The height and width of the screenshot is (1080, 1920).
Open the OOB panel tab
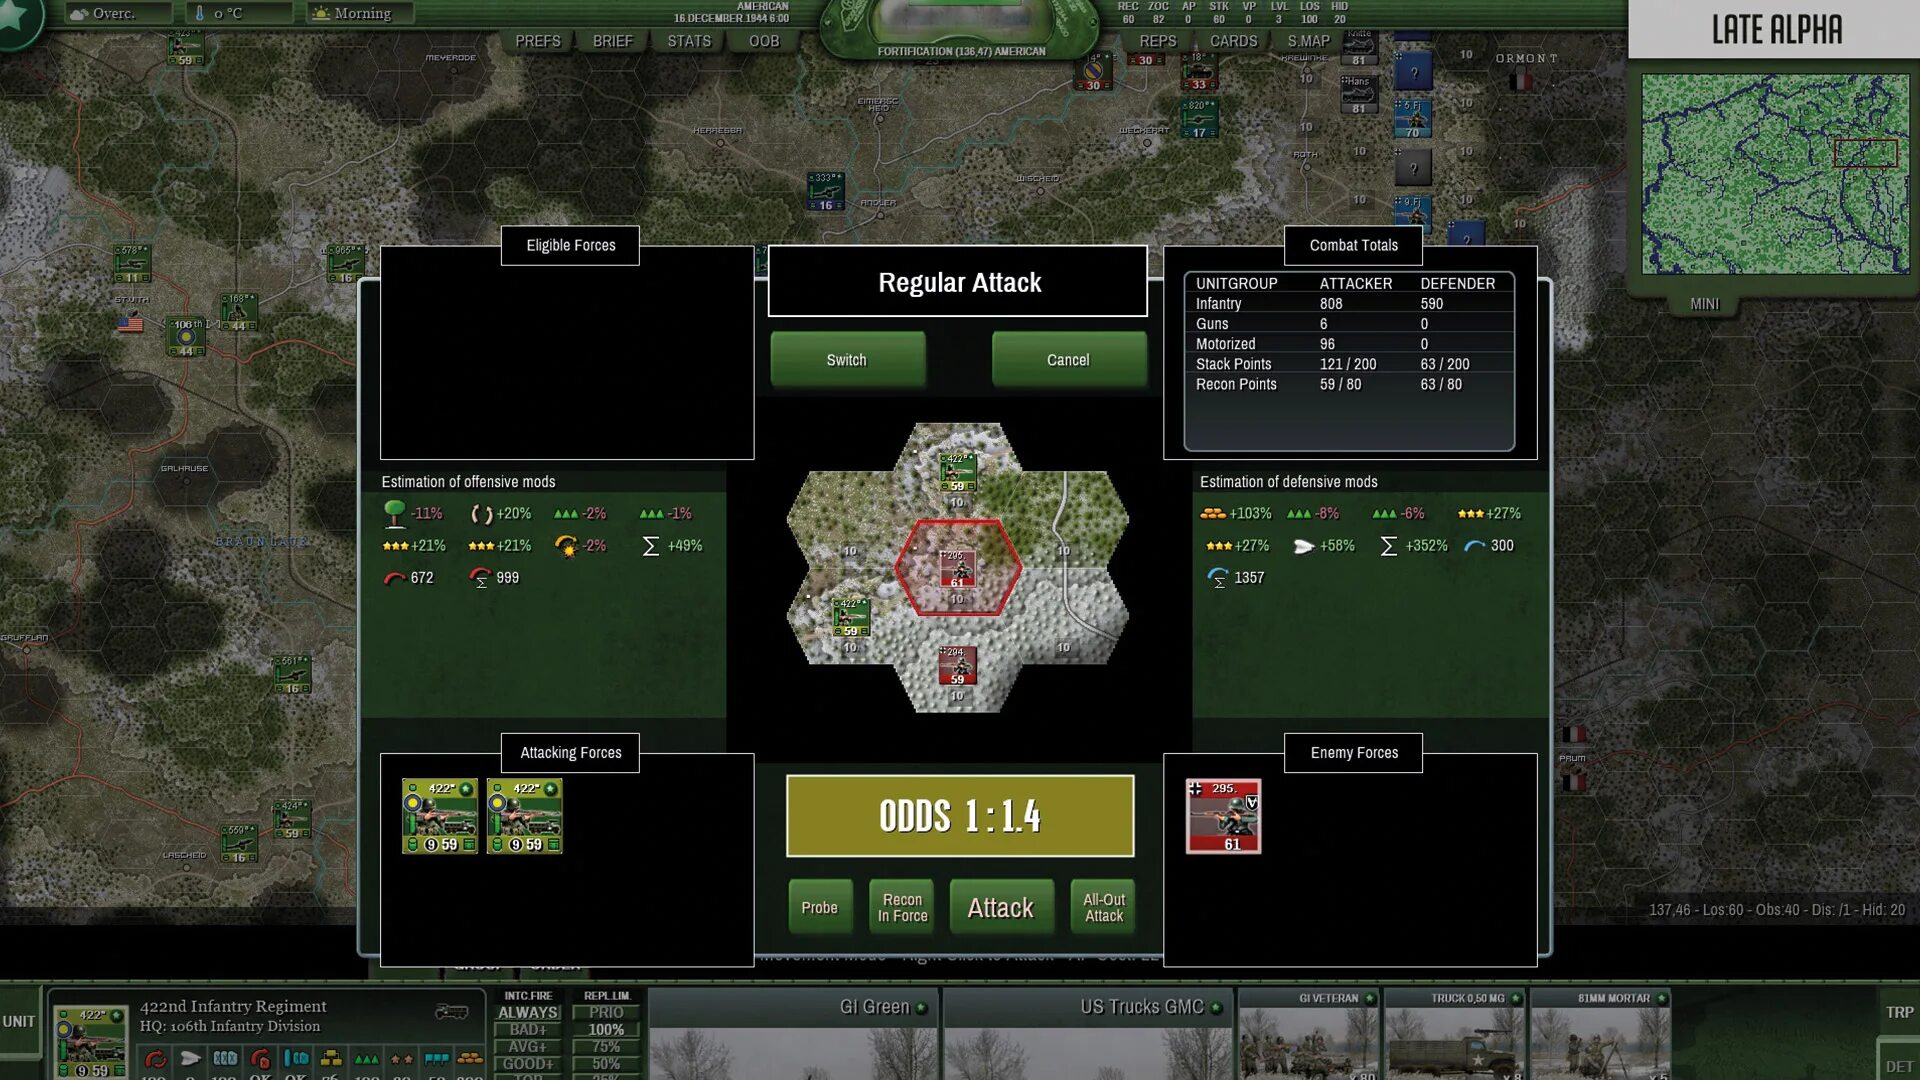click(764, 40)
